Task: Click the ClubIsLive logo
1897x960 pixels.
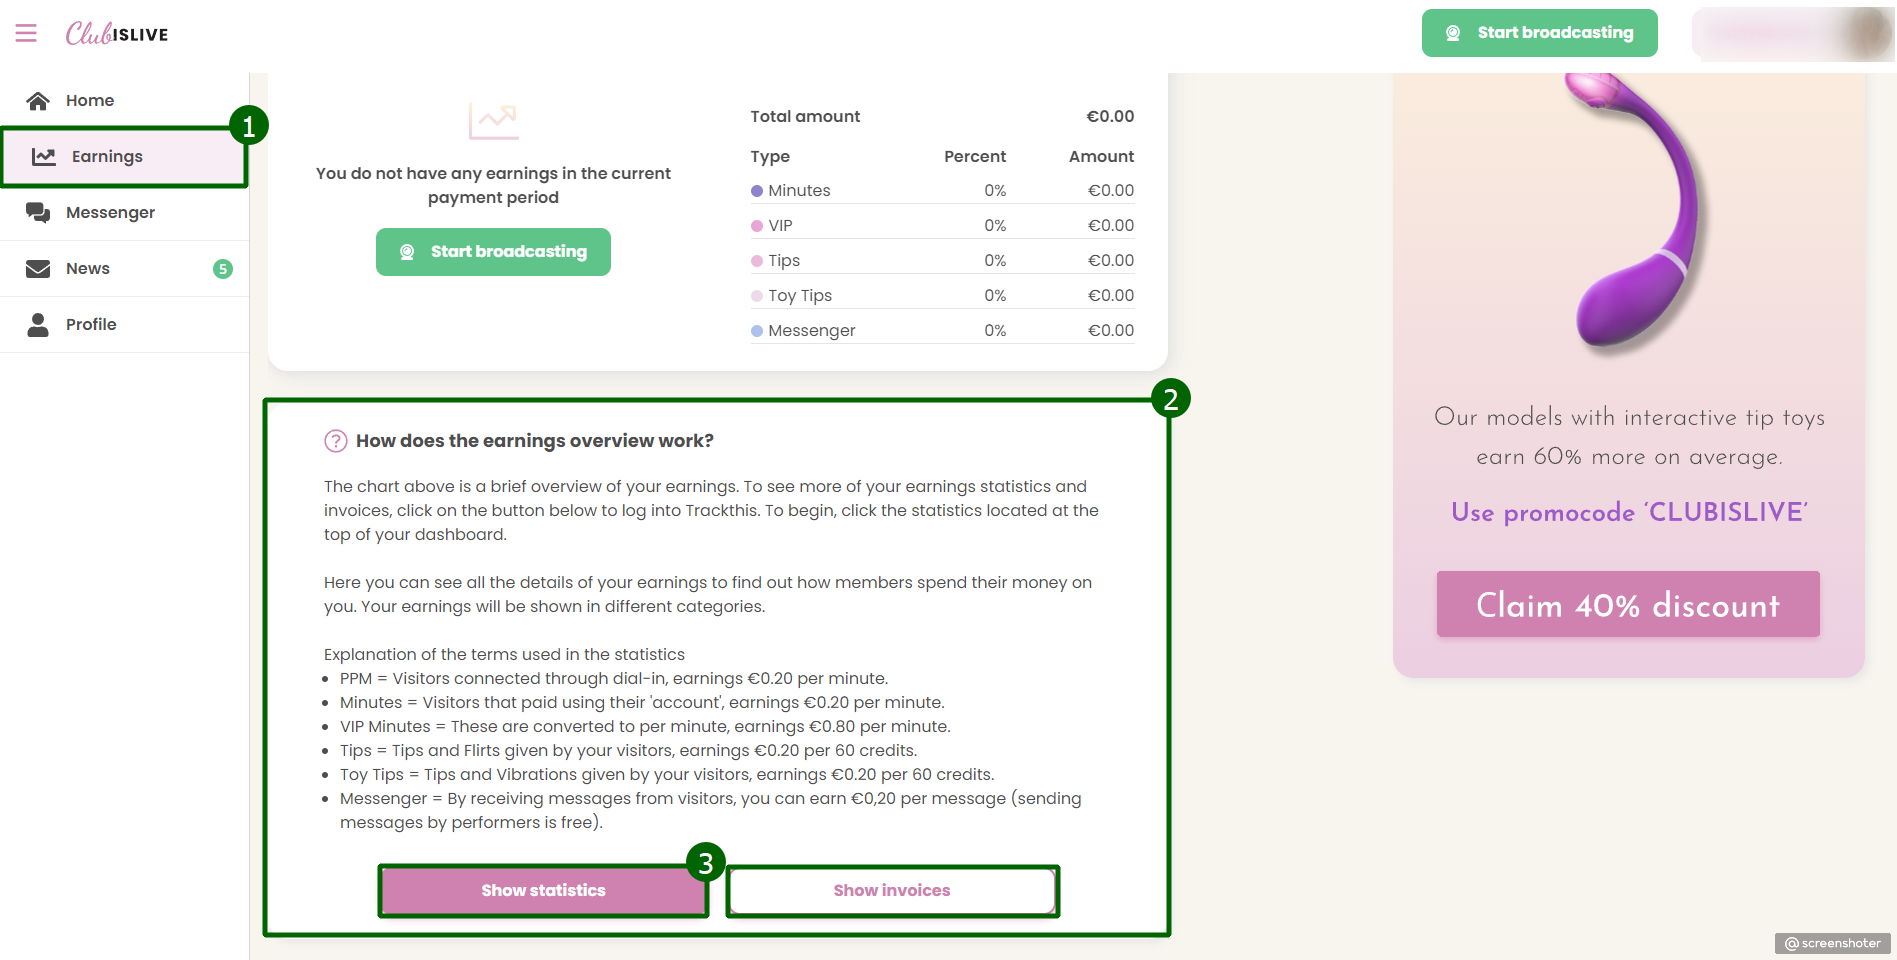Action: click(117, 34)
